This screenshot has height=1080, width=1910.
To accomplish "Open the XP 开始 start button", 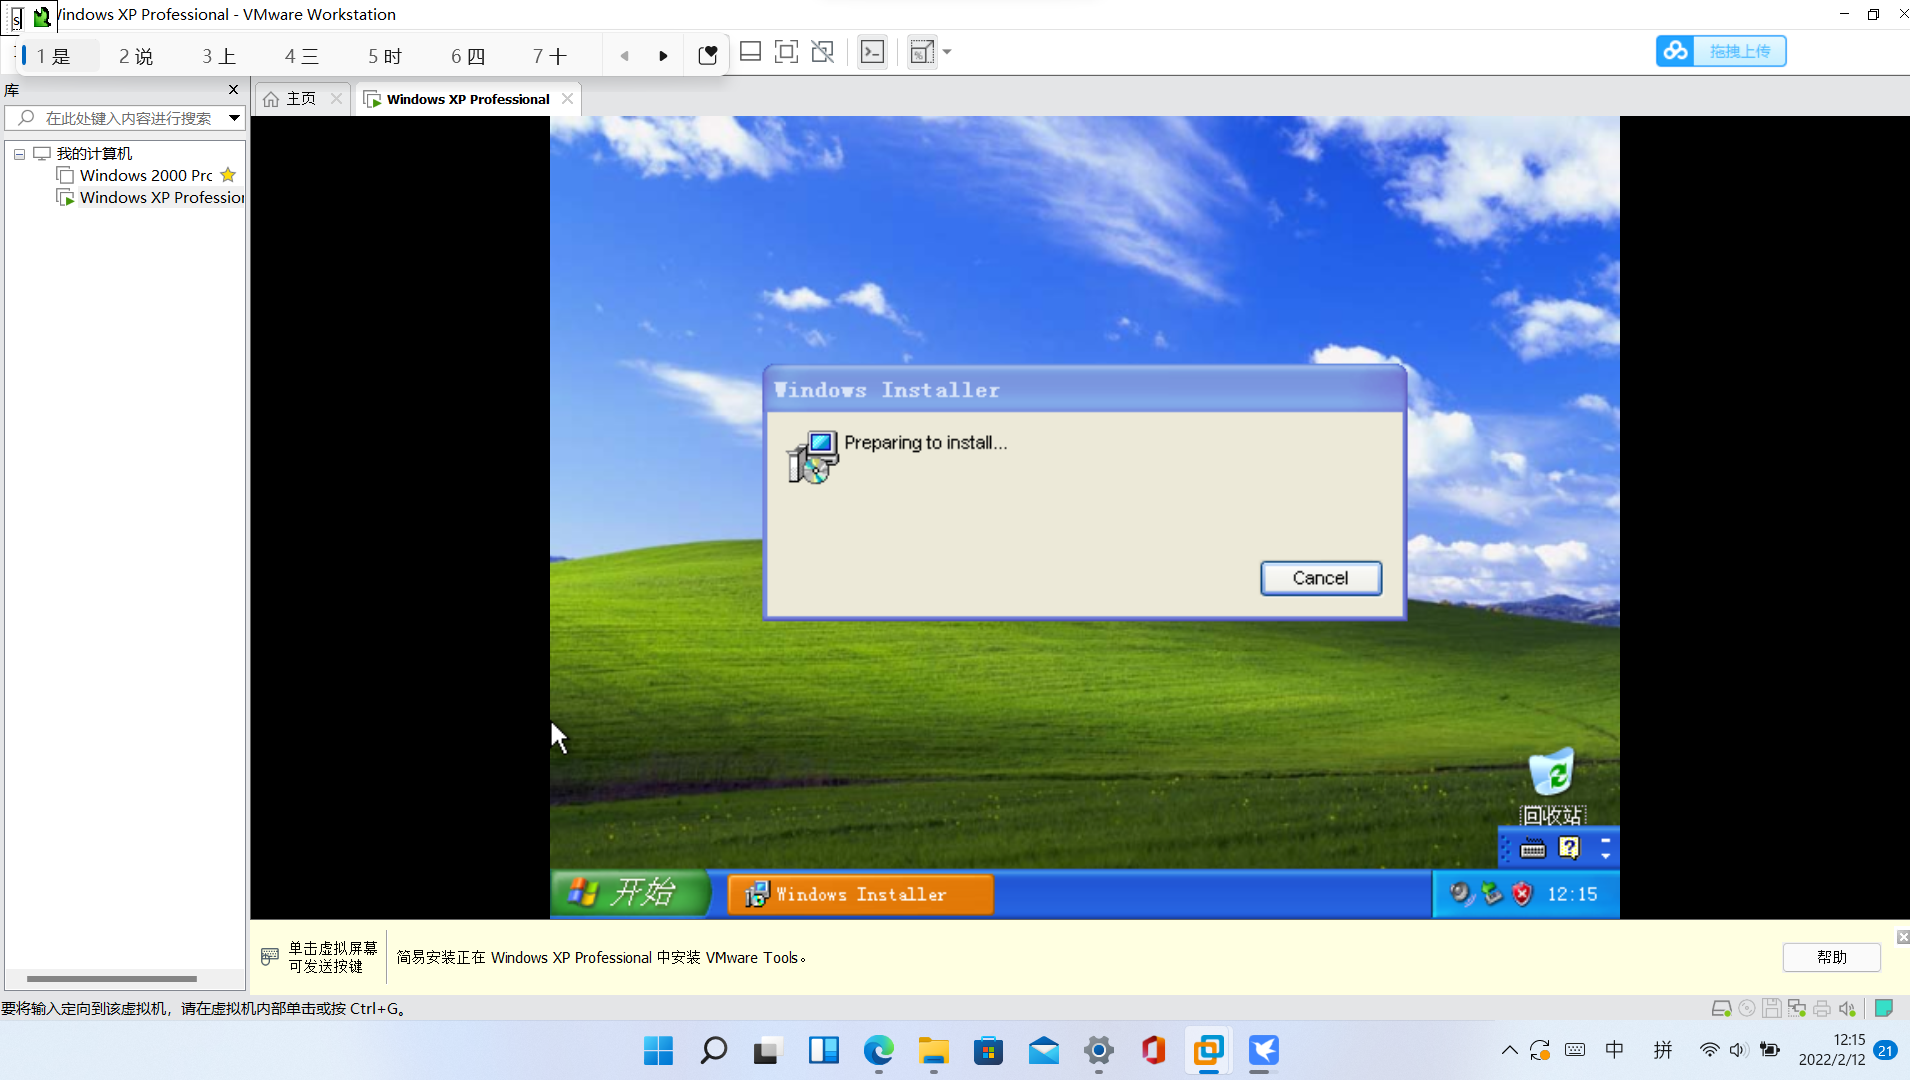I will click(x=630, y=893).
